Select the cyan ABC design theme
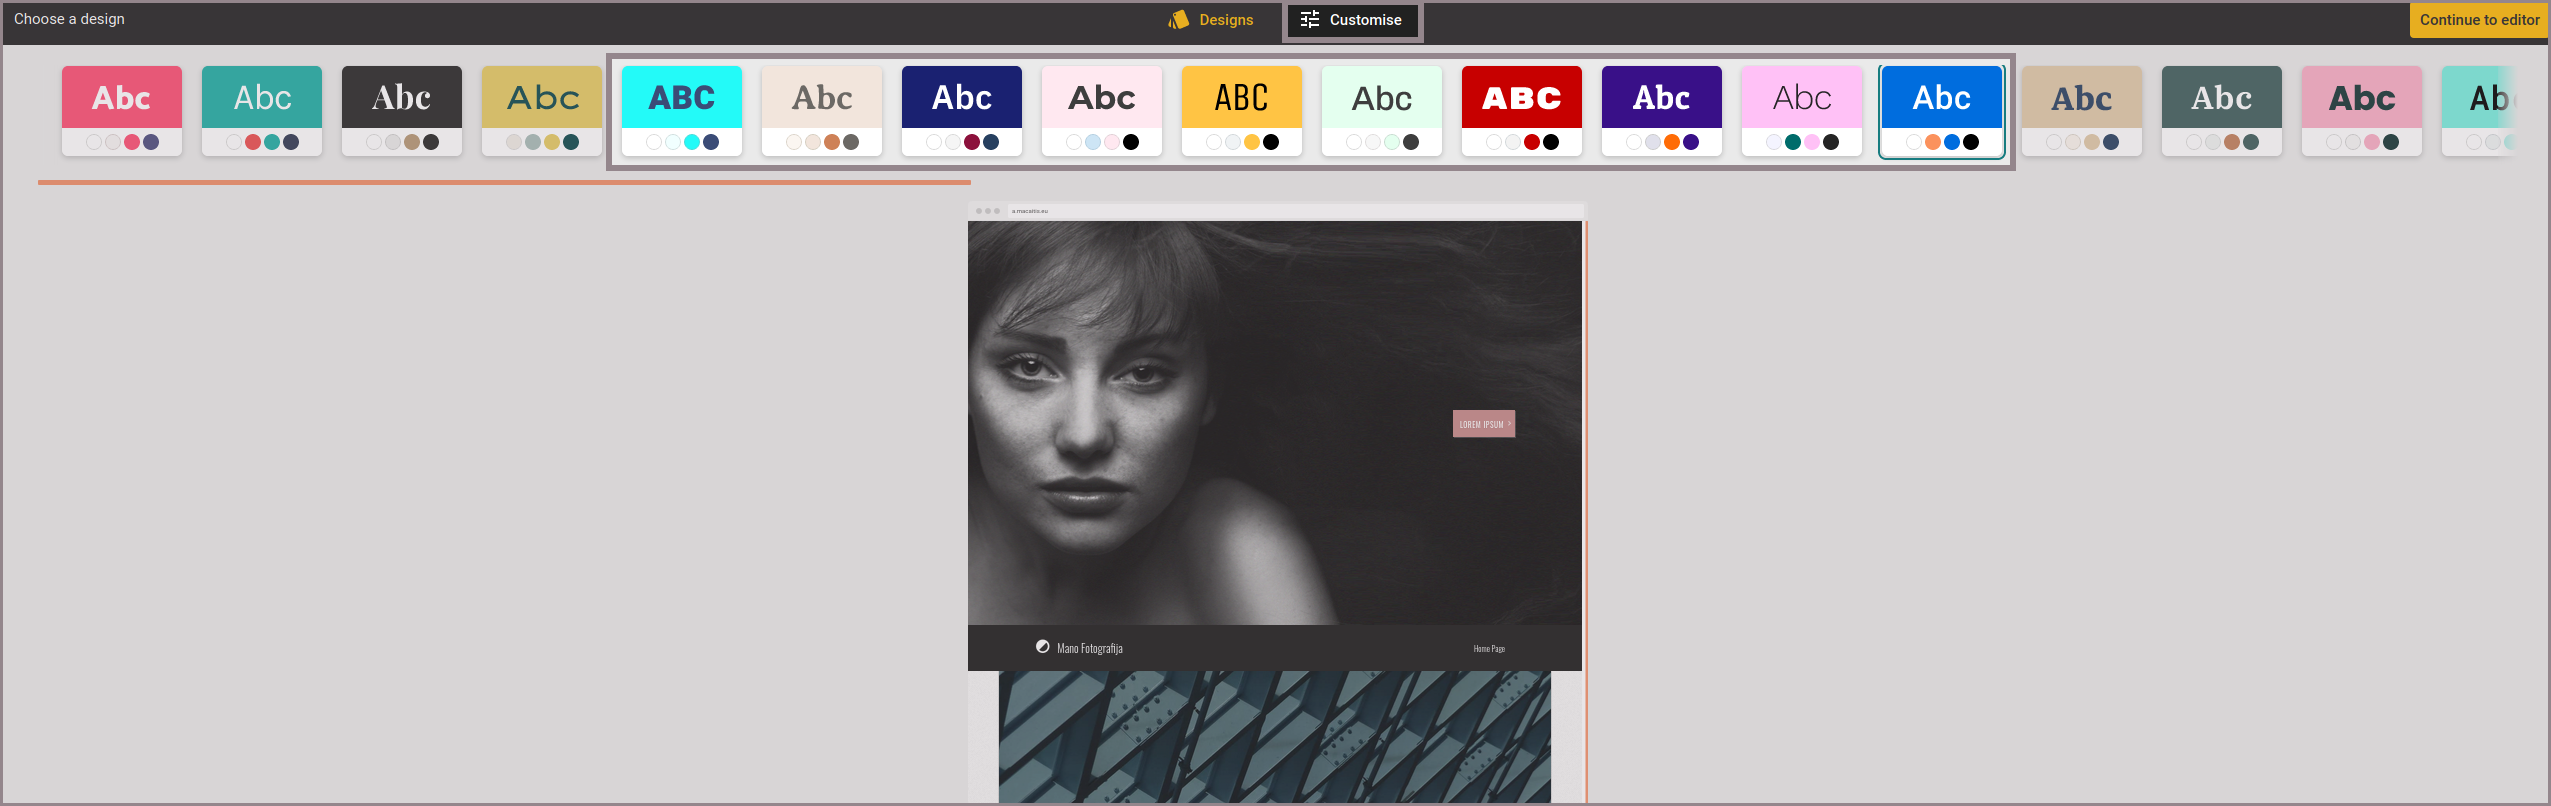Screen dimensions: 2551x806 pyautogui.click(x=681, y=98)
